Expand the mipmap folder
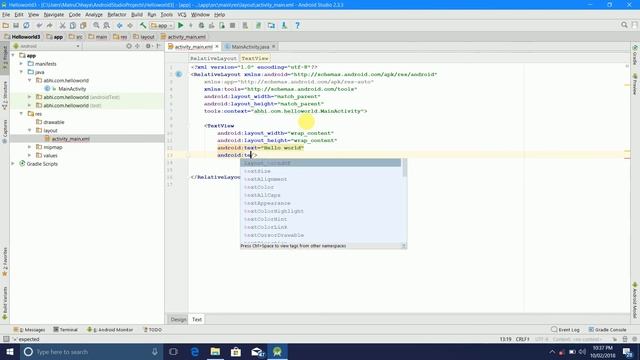Image resolution: width=640 pixels, height=360 pixels. pos(29,147)
